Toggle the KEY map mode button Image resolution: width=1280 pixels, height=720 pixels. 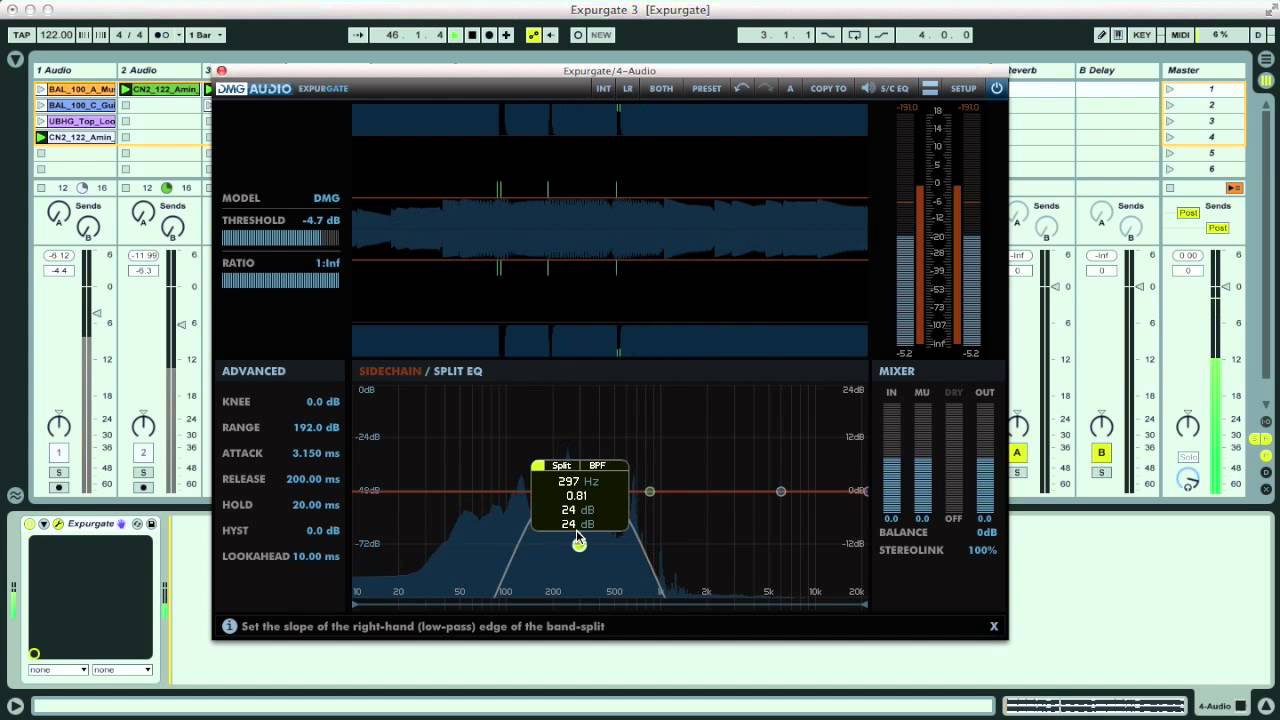click(x=1142, y=35)
